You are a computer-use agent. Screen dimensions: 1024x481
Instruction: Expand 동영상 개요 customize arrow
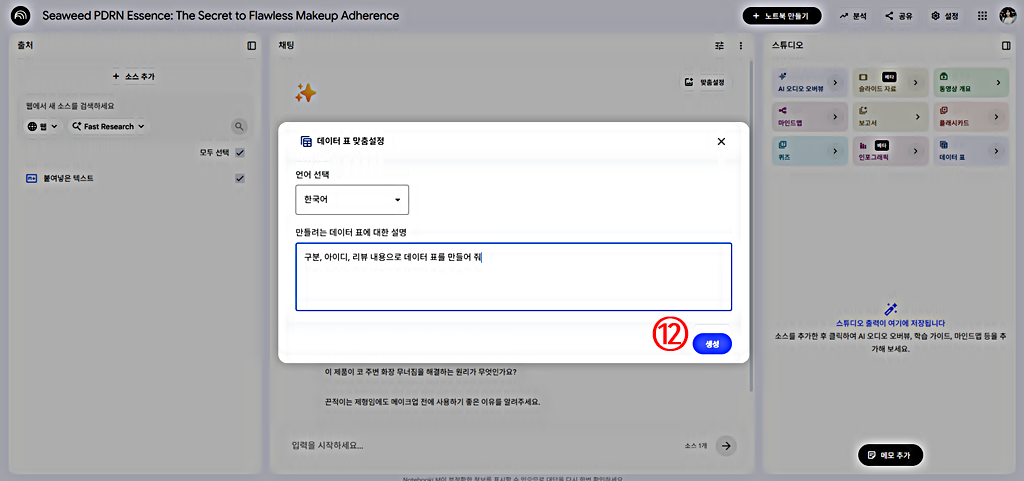click(x=997, y=83)
